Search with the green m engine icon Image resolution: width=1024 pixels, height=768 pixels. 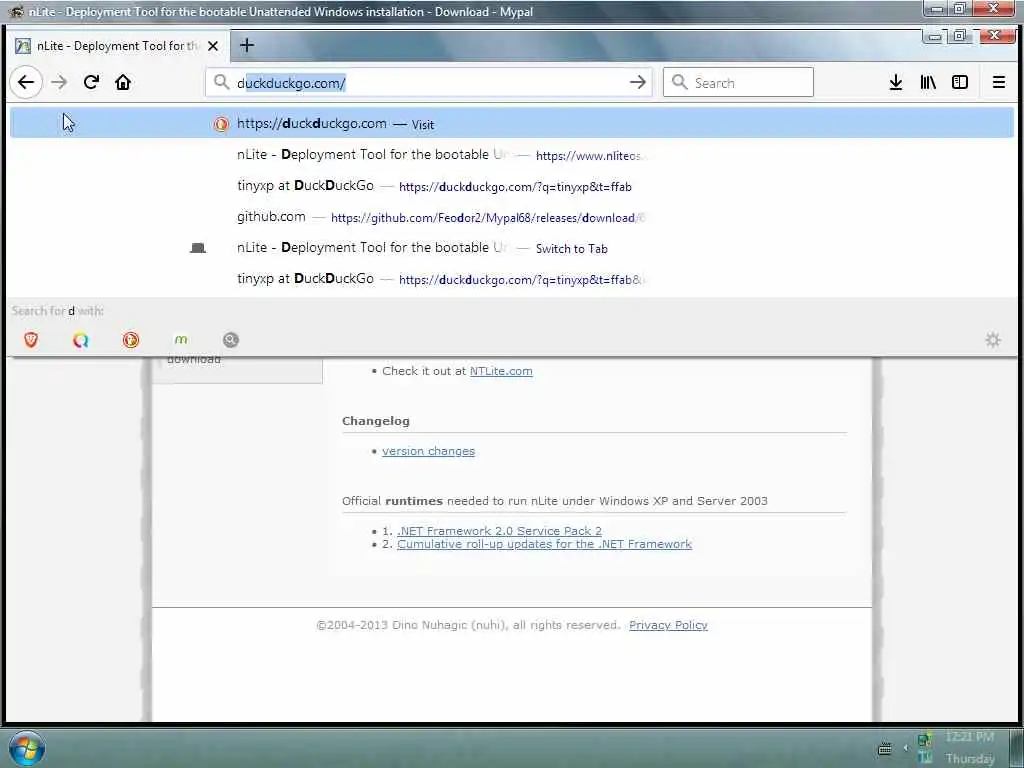(x=181, y=340)
